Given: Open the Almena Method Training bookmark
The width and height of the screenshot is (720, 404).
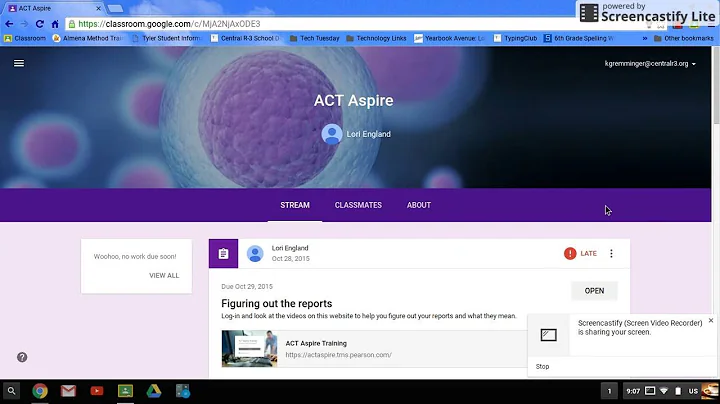Looking at the screenshot, I should [x=88, y=39].
